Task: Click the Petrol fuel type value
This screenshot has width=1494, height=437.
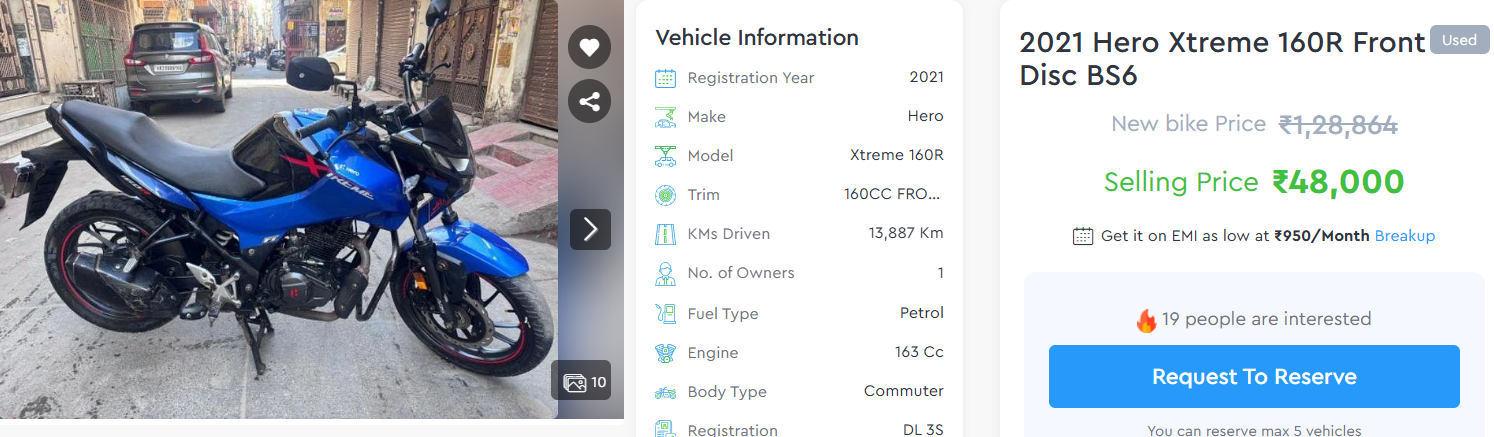Action: [x=922, y=313]
